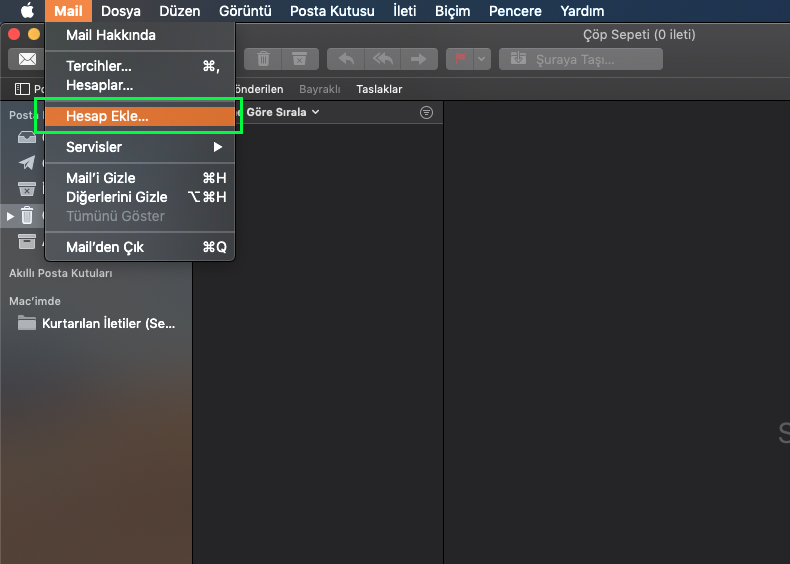790x564 pixels.
Task: Select the Archive box icon in sidebar
Action: [x=27, y=241]
